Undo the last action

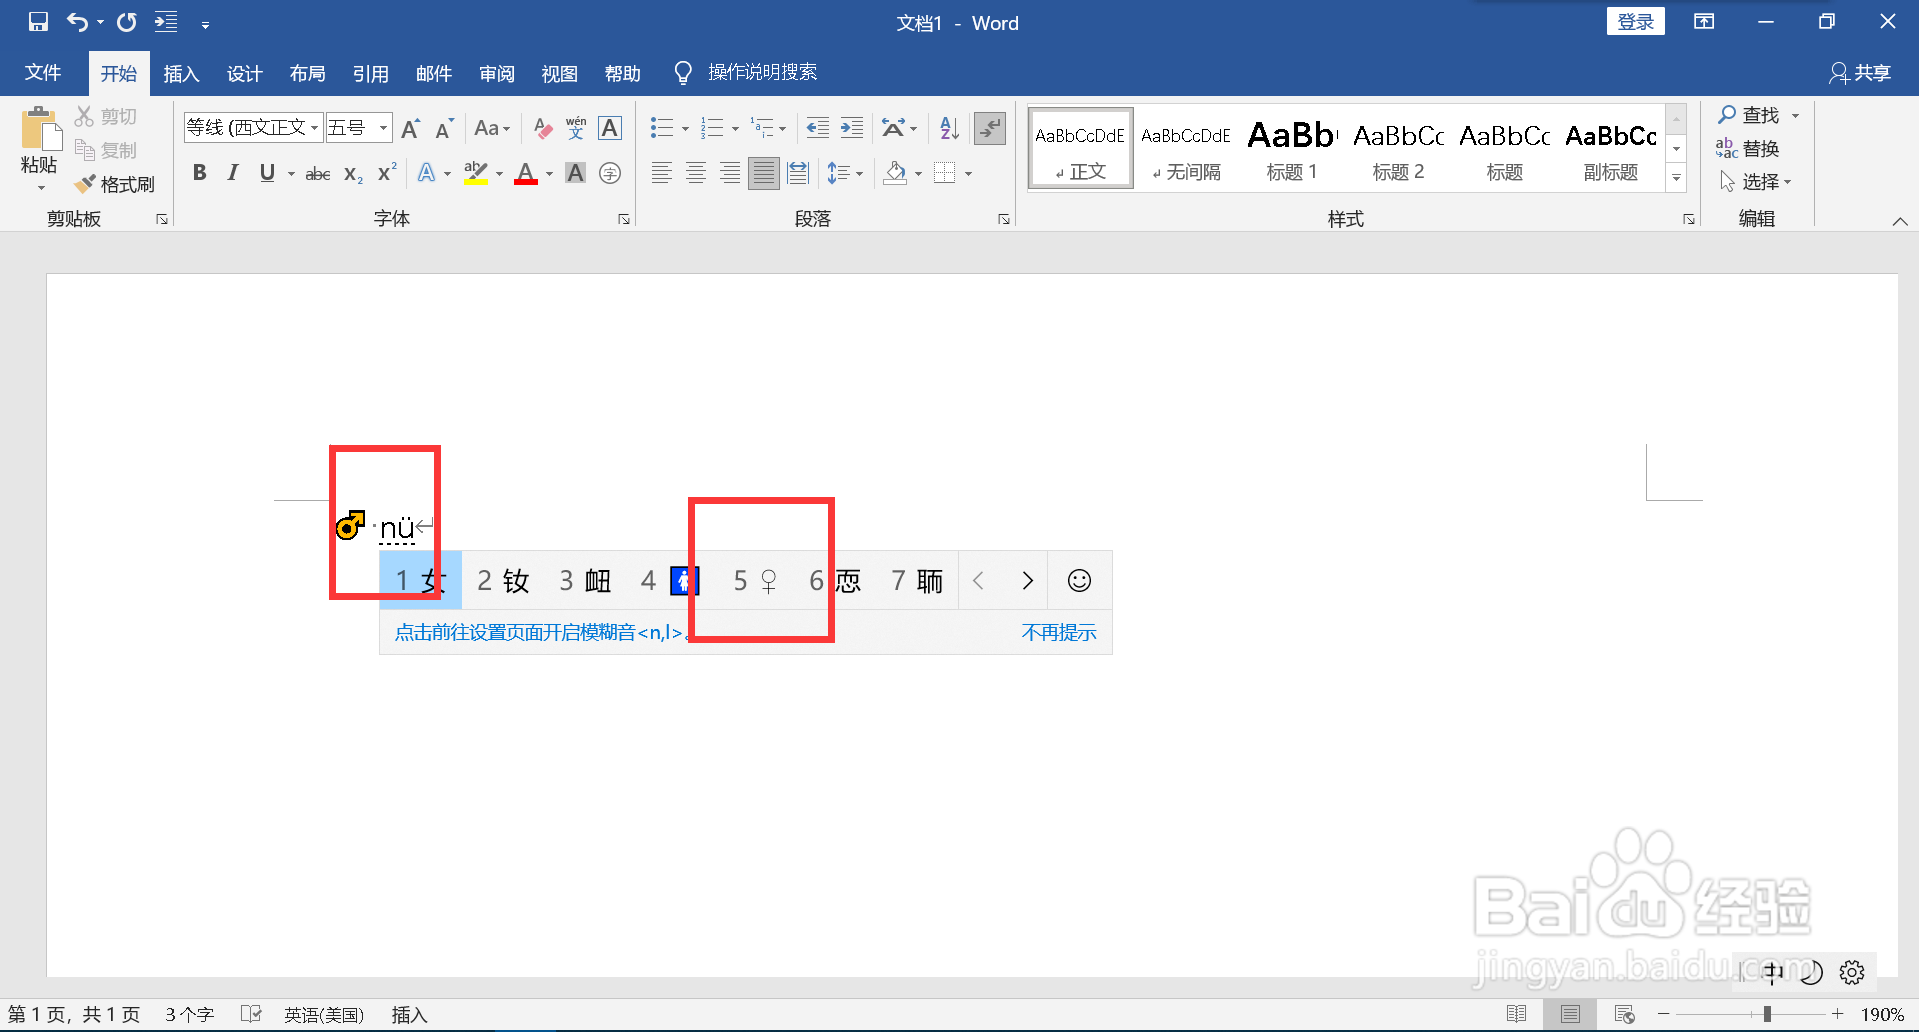pos(78,21)
